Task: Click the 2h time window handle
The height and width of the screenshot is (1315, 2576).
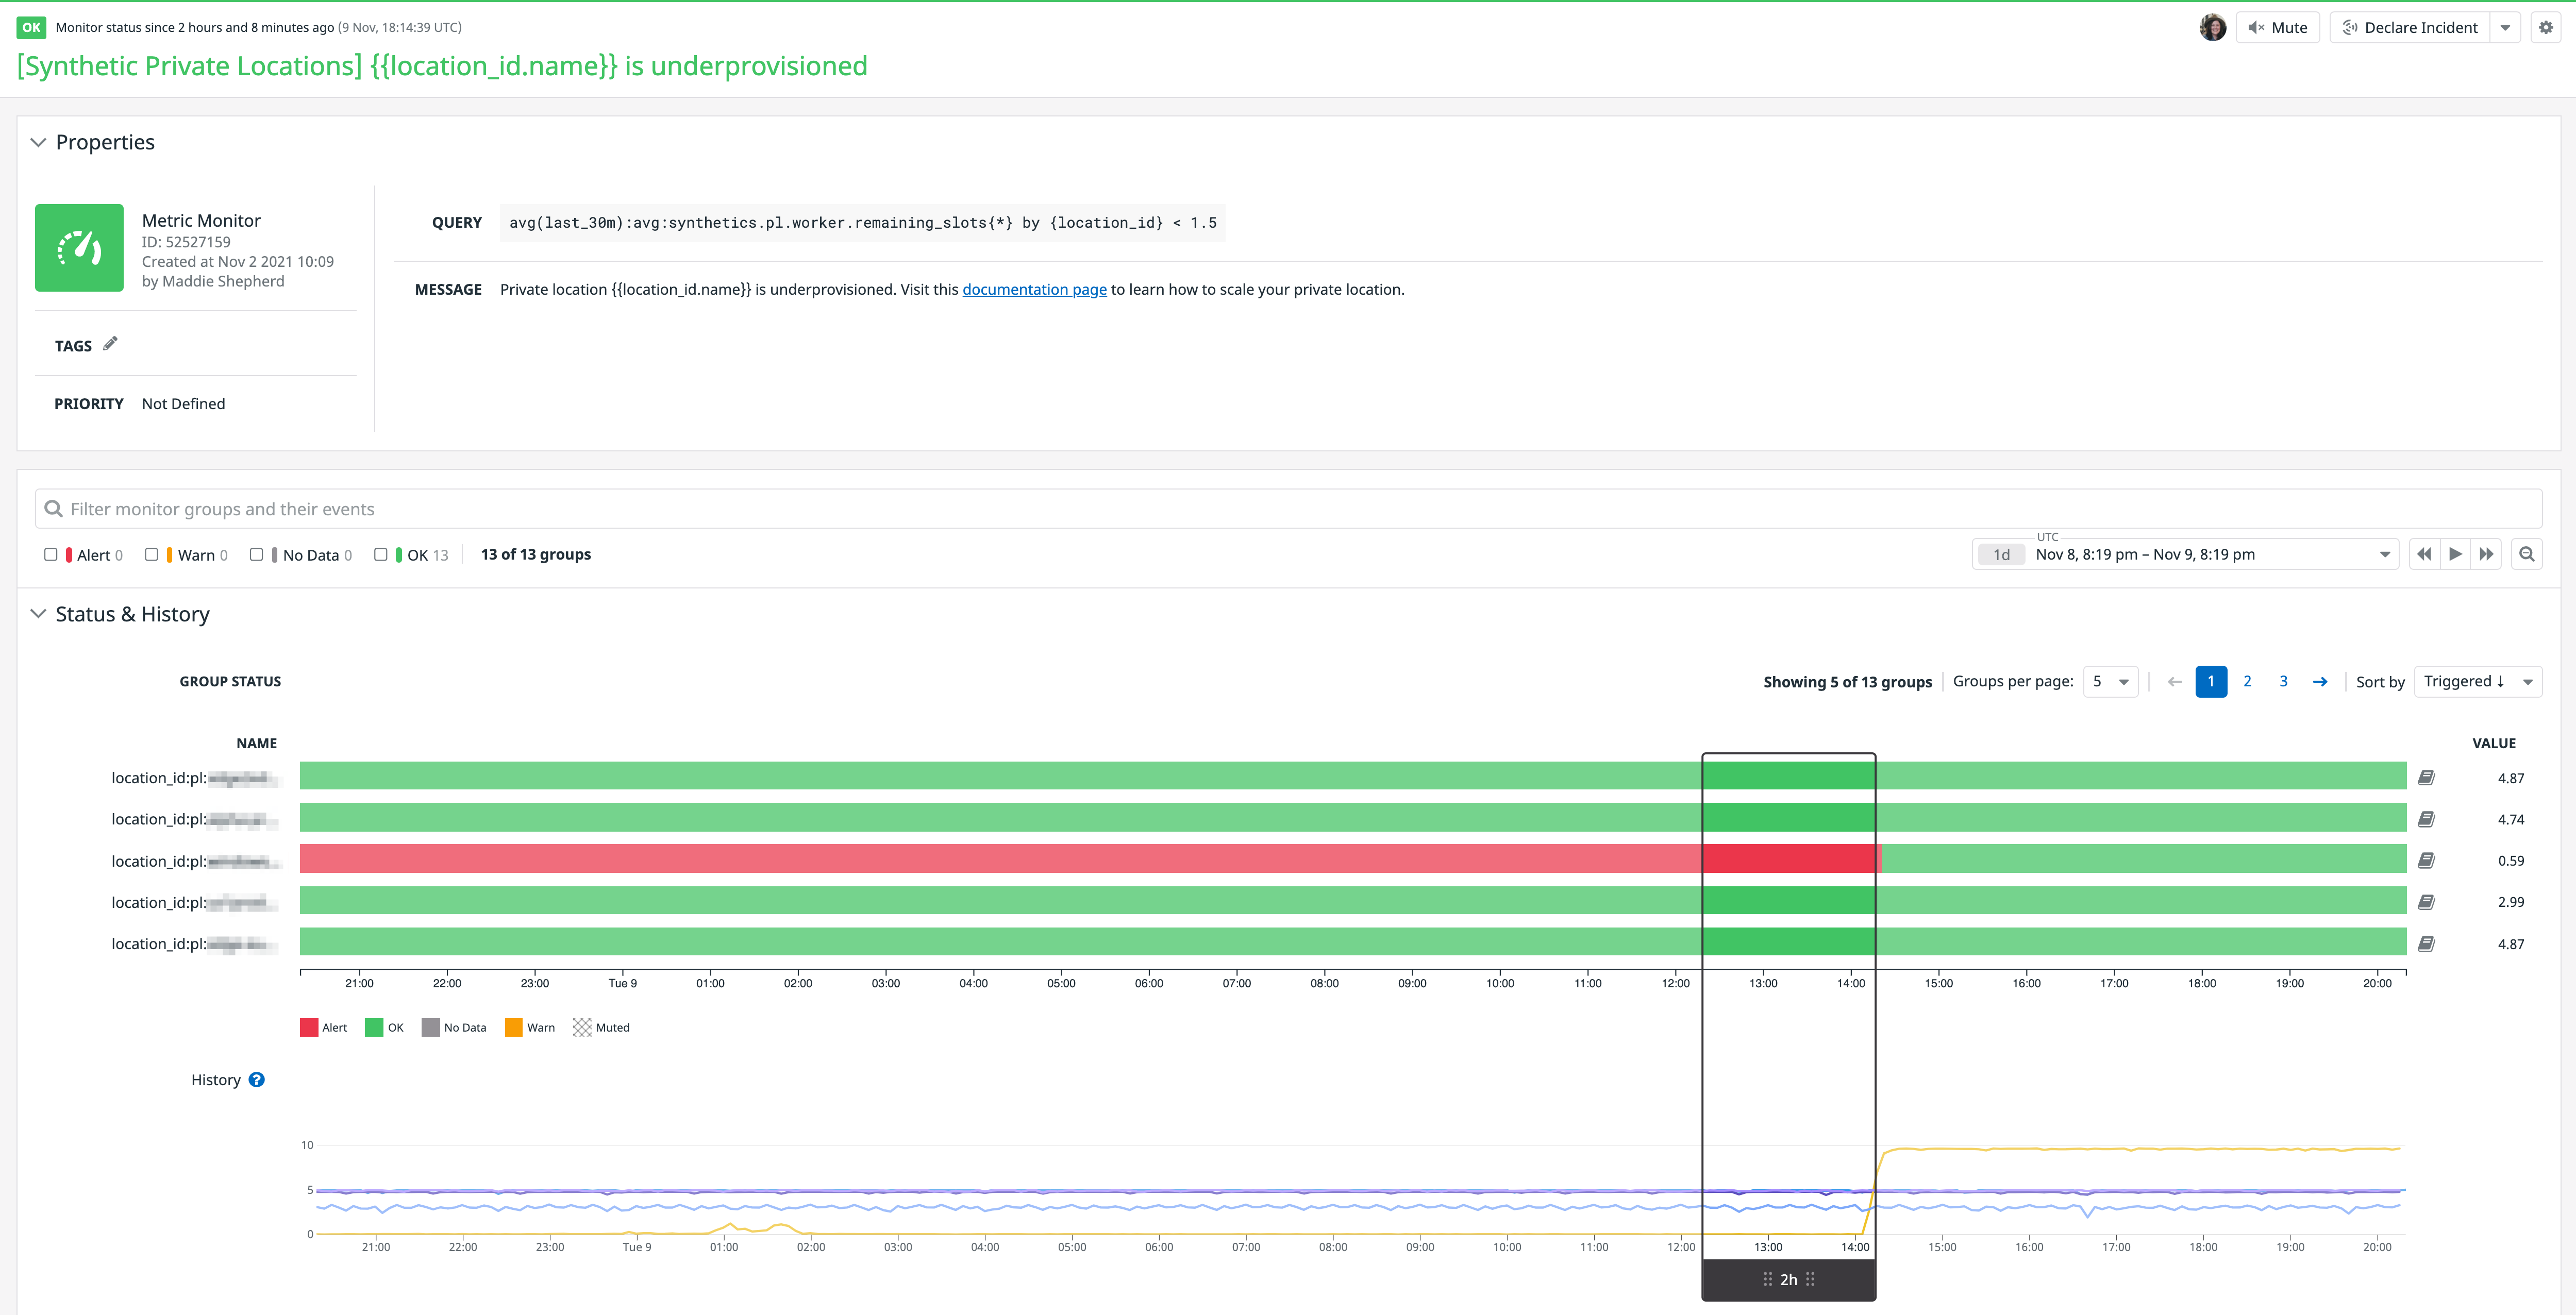Action: 1788,1279
